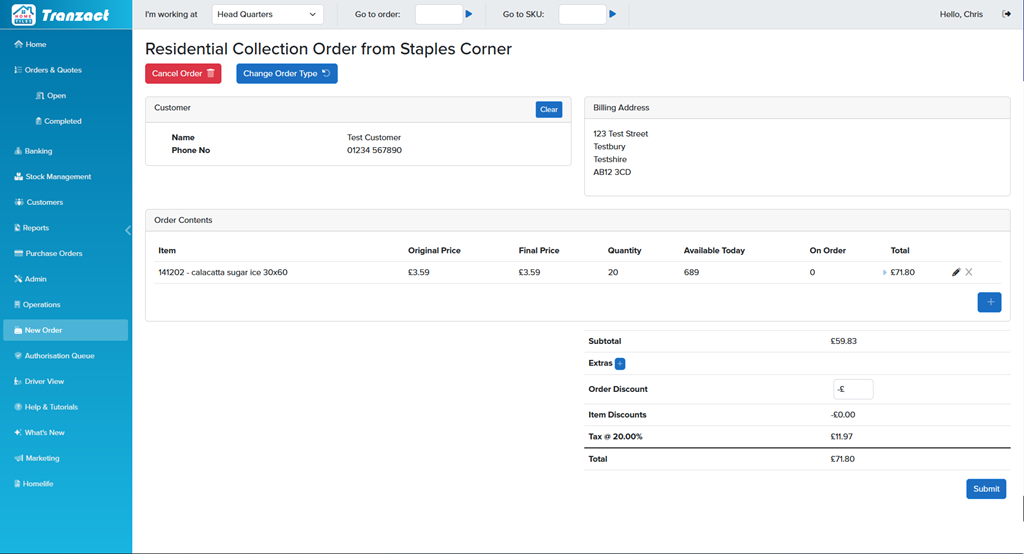
Task: Open the working location dropdown
Action: (x=268, y=14)
